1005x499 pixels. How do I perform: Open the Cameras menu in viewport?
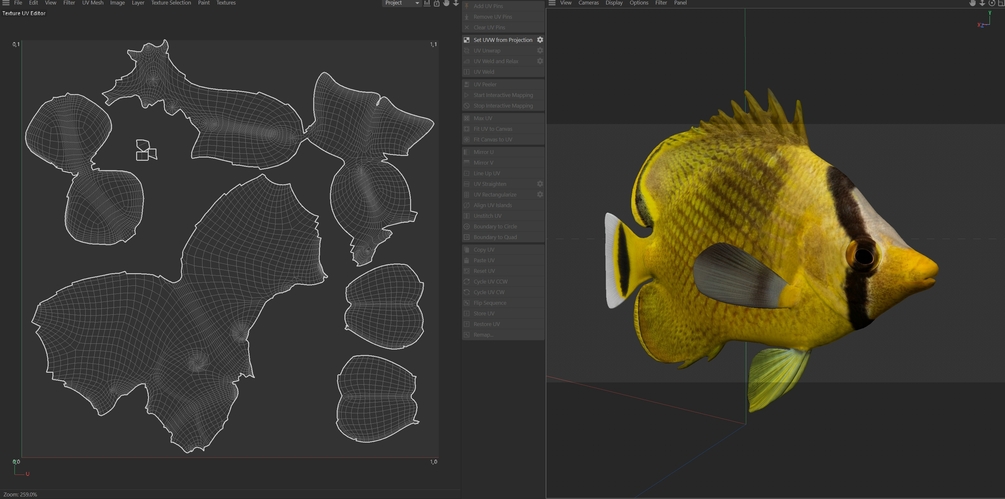pos(588,3)
